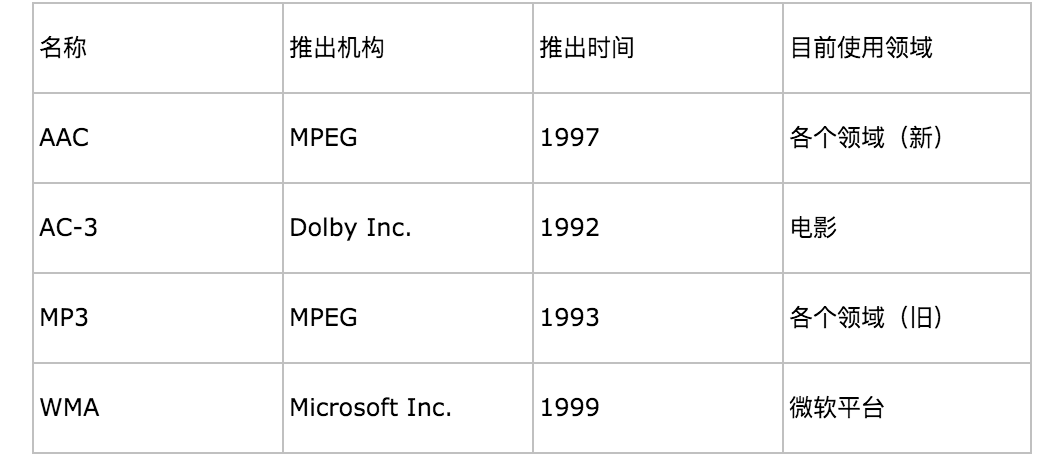Click the Dolby Inc. cell

[x=350, y=227]
